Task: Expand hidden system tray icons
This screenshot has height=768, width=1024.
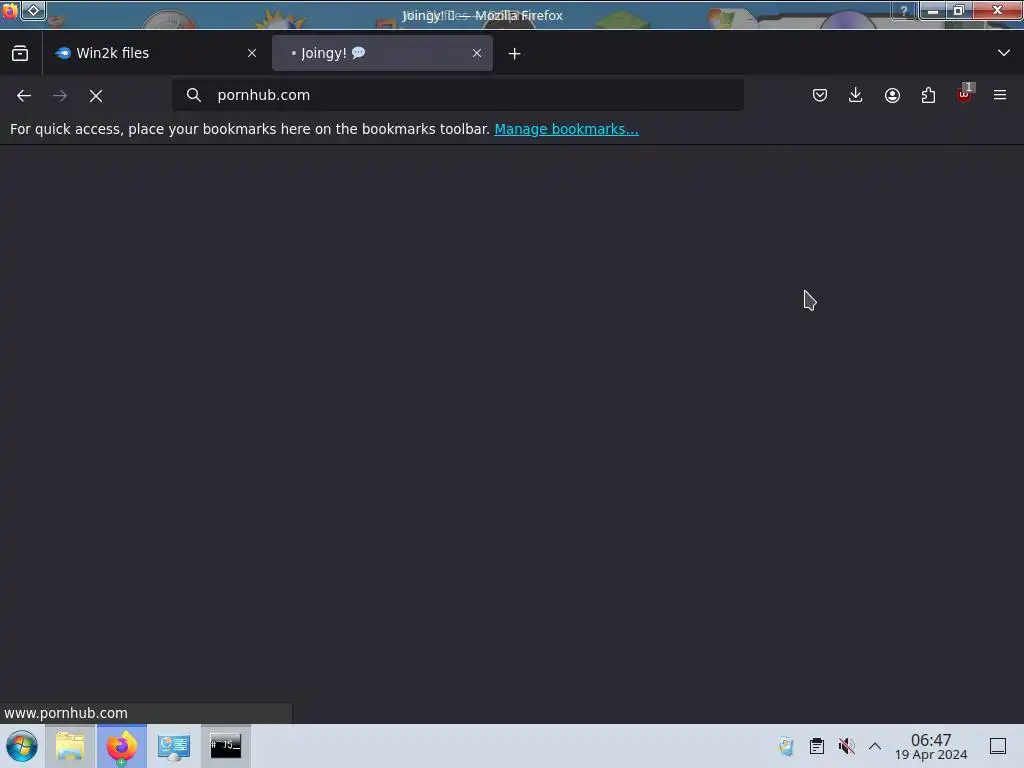Action: click(x=875, y=746)
